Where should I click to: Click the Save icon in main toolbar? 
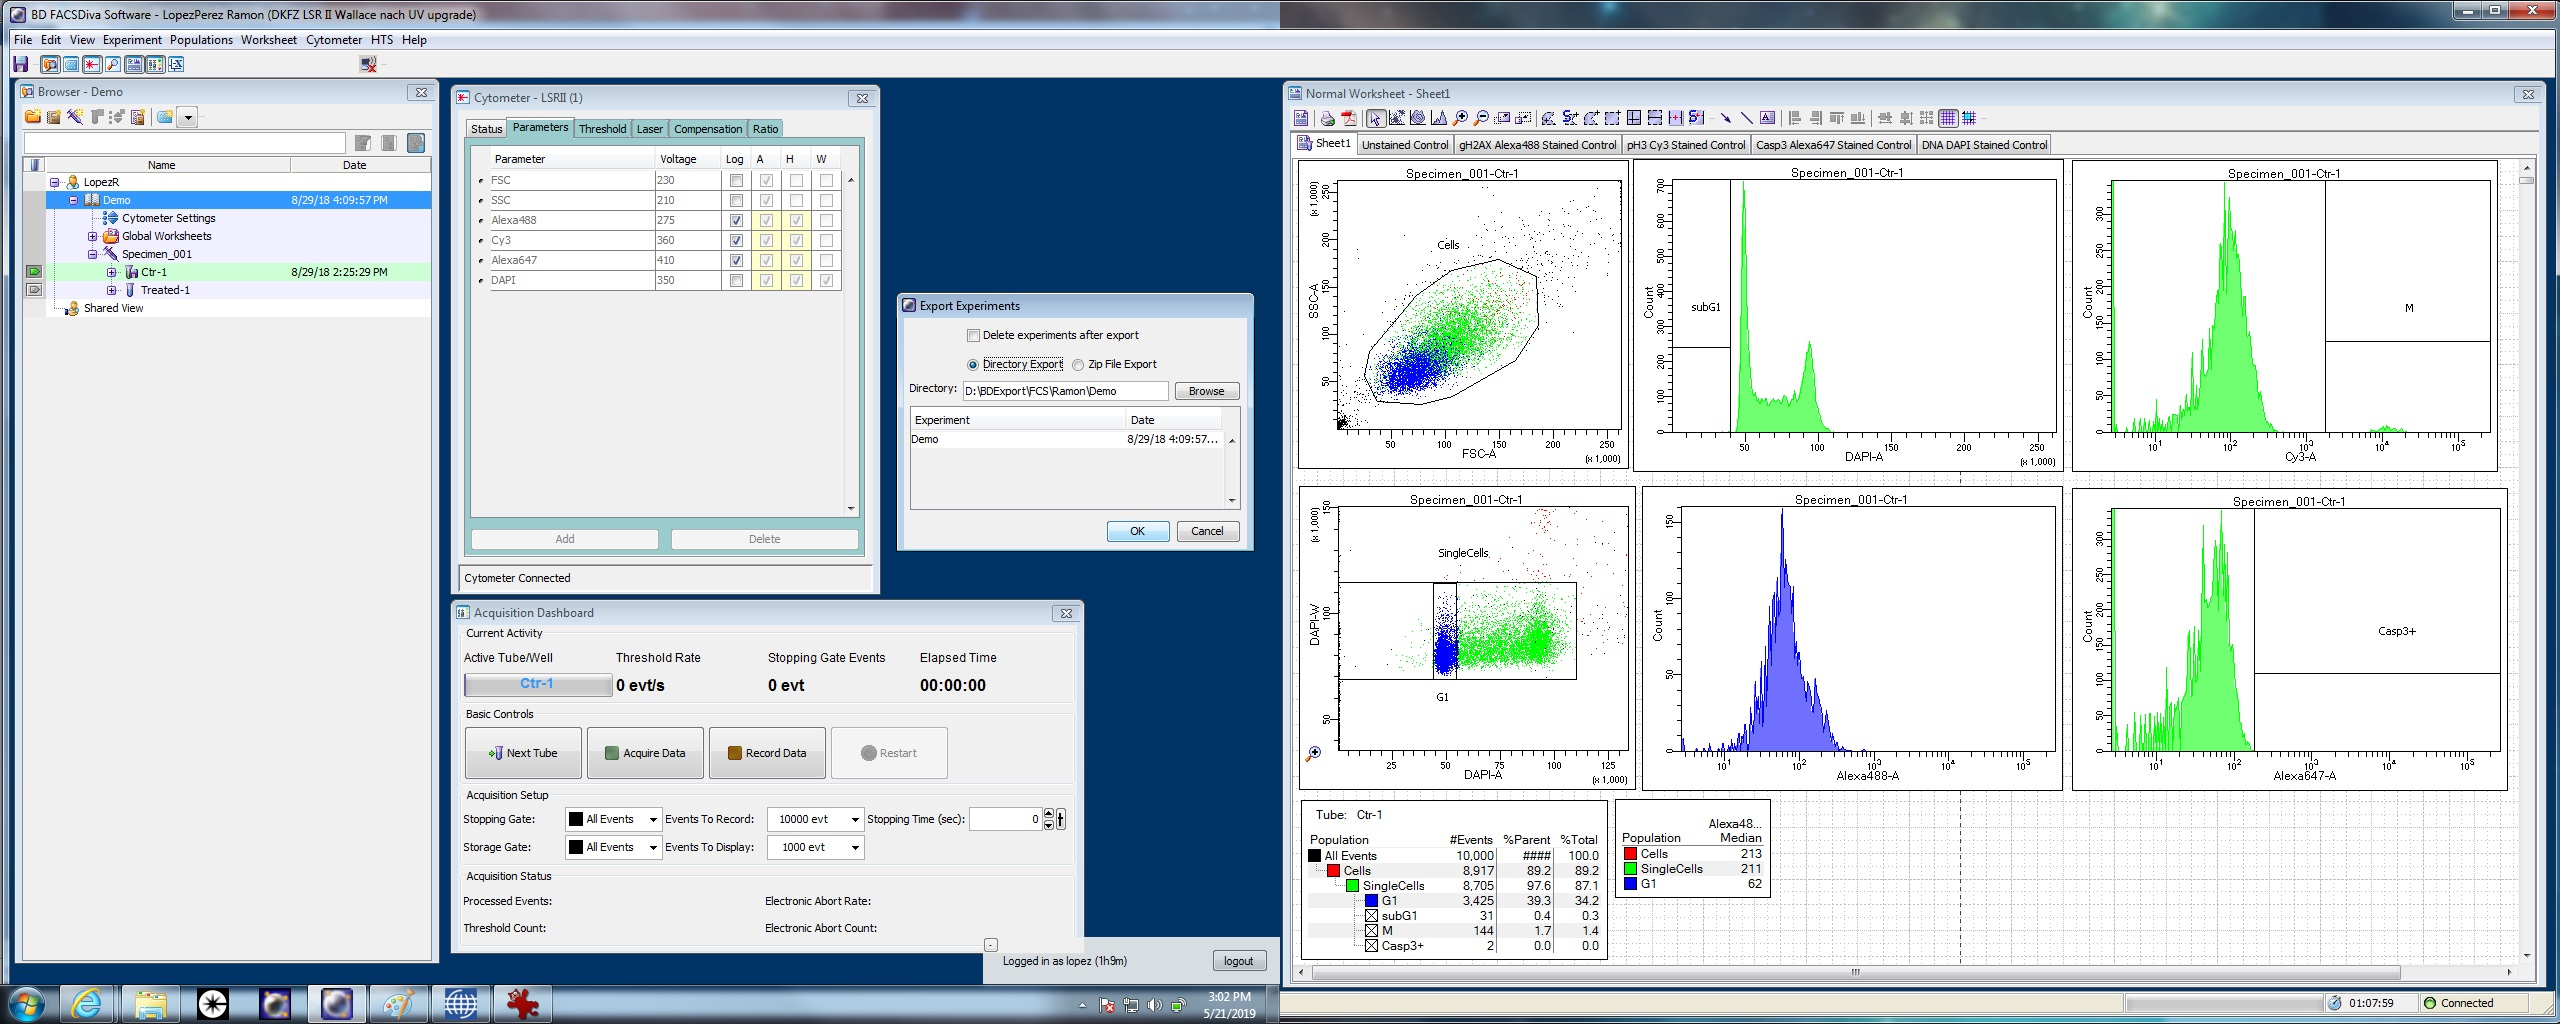click(20, 64)
